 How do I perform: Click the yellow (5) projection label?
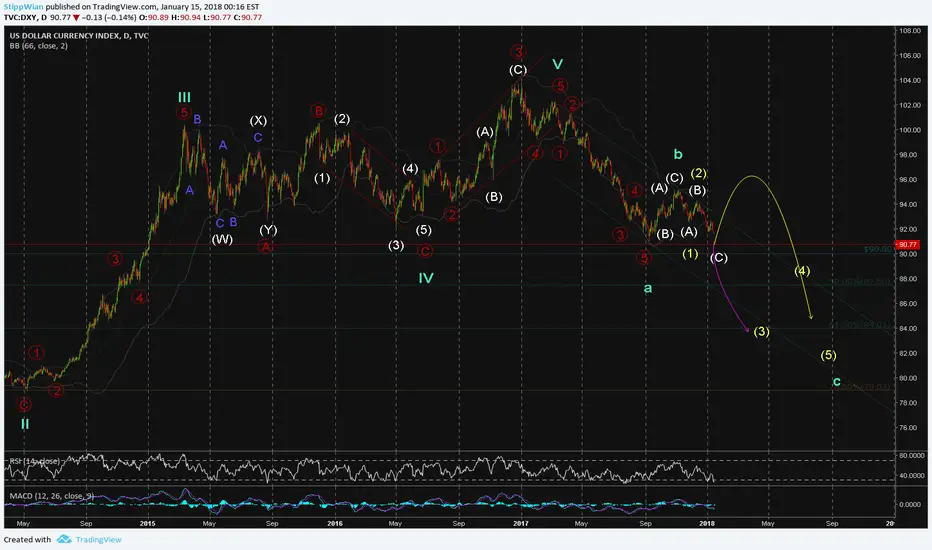829,356
